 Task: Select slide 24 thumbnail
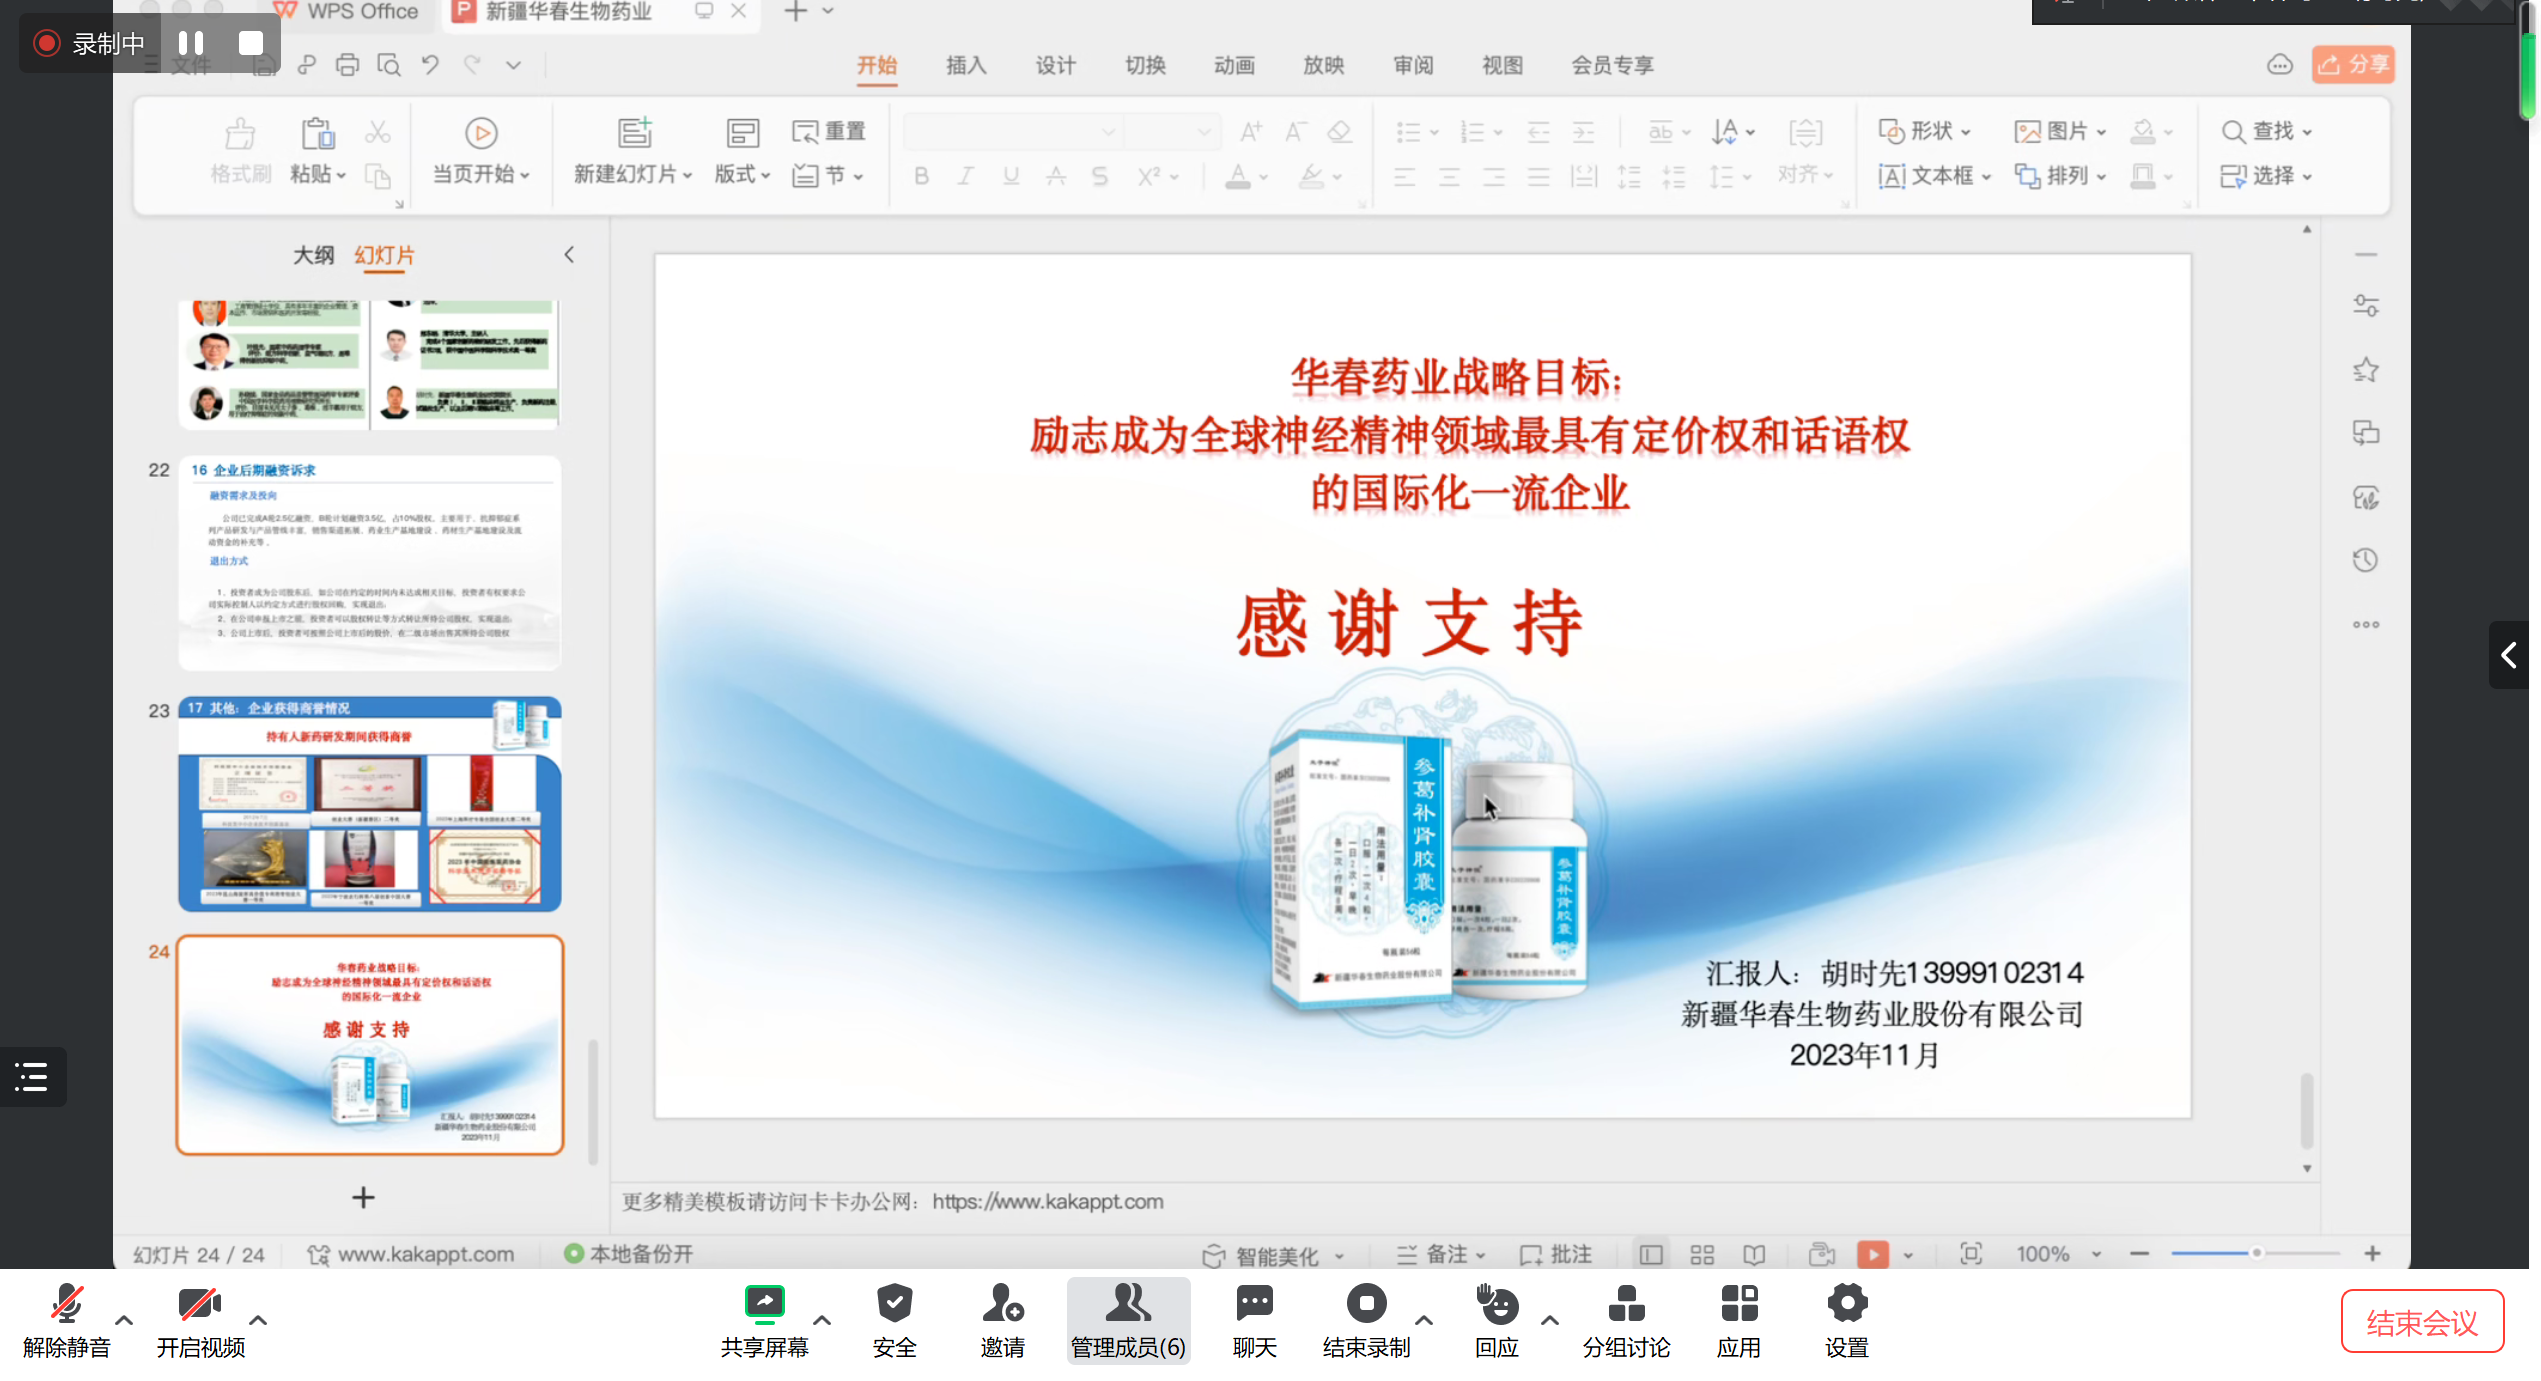point(369,1045)
